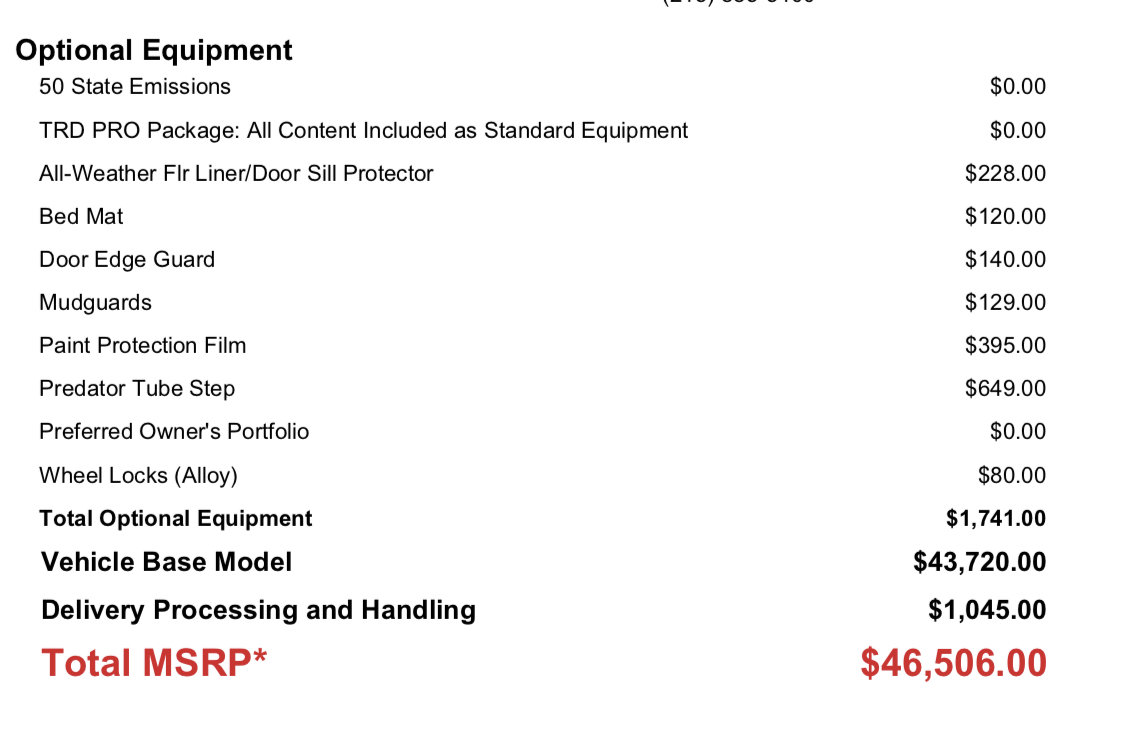
Task: Select the Preferred Owner's Portfolio entry
Action: coord(174,431)
